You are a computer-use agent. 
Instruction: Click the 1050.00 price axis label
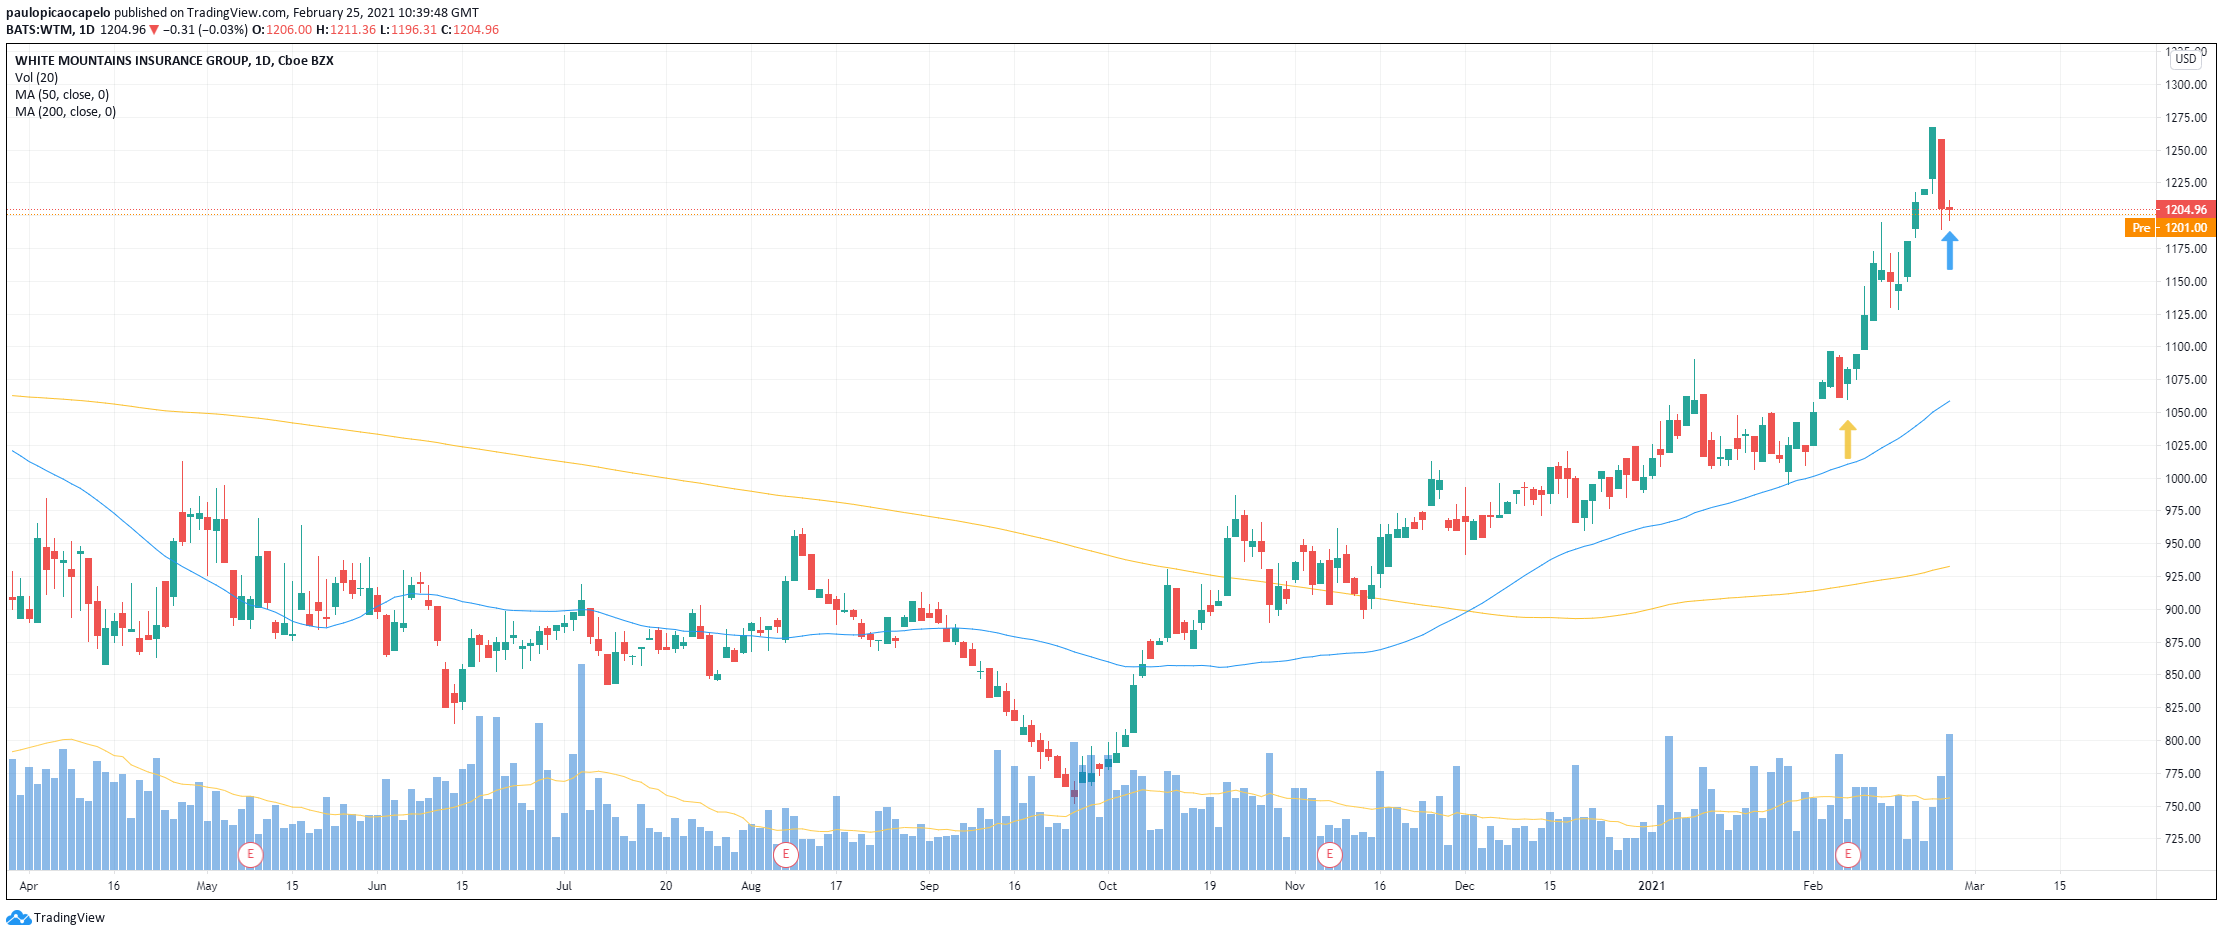click(2186, 413)
